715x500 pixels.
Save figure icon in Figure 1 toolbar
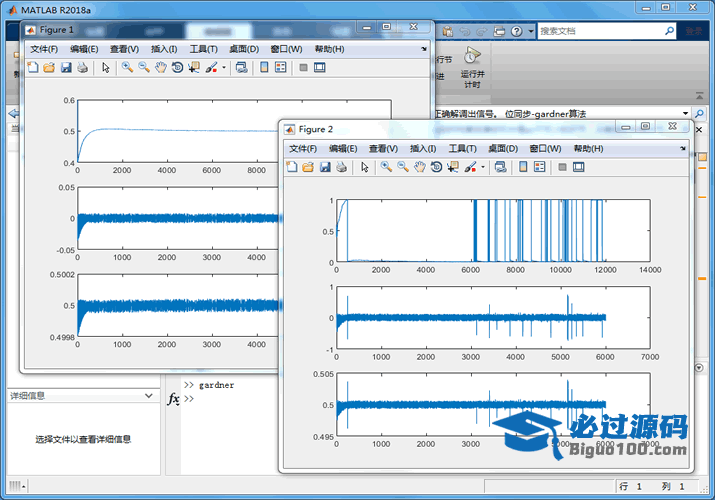point(66,67)
